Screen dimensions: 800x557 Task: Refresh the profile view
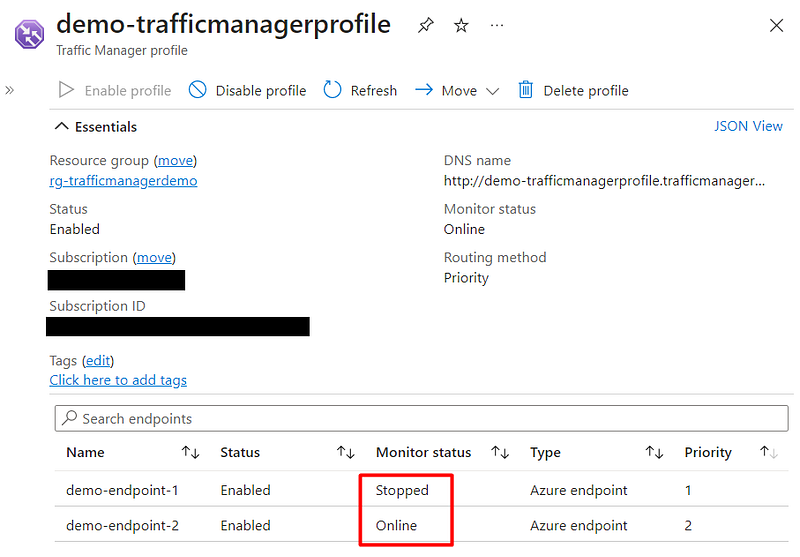click(360, 90)
